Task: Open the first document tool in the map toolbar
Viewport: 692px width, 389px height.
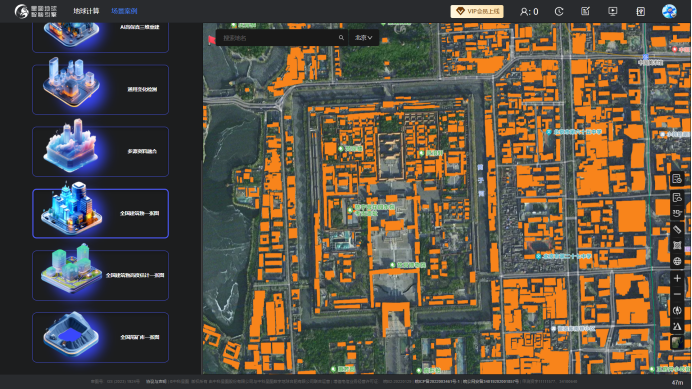Action: [x=677, y=179]
